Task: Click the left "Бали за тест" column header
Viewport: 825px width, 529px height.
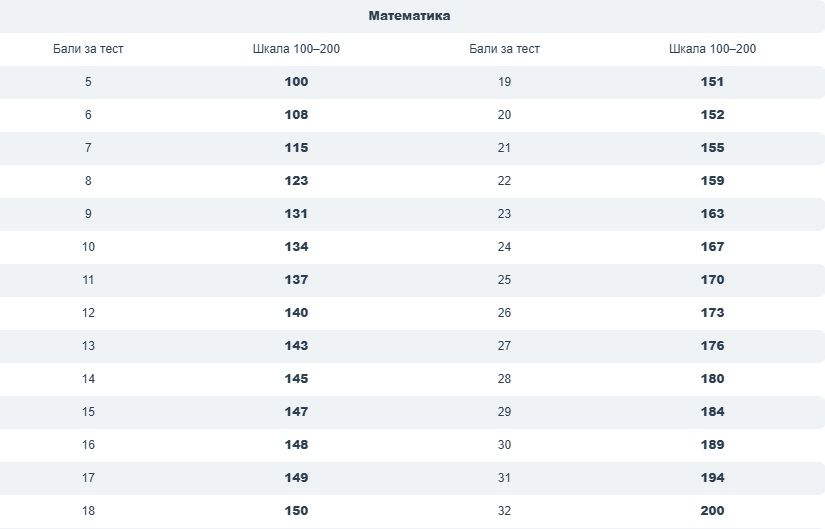Action: 88,49
